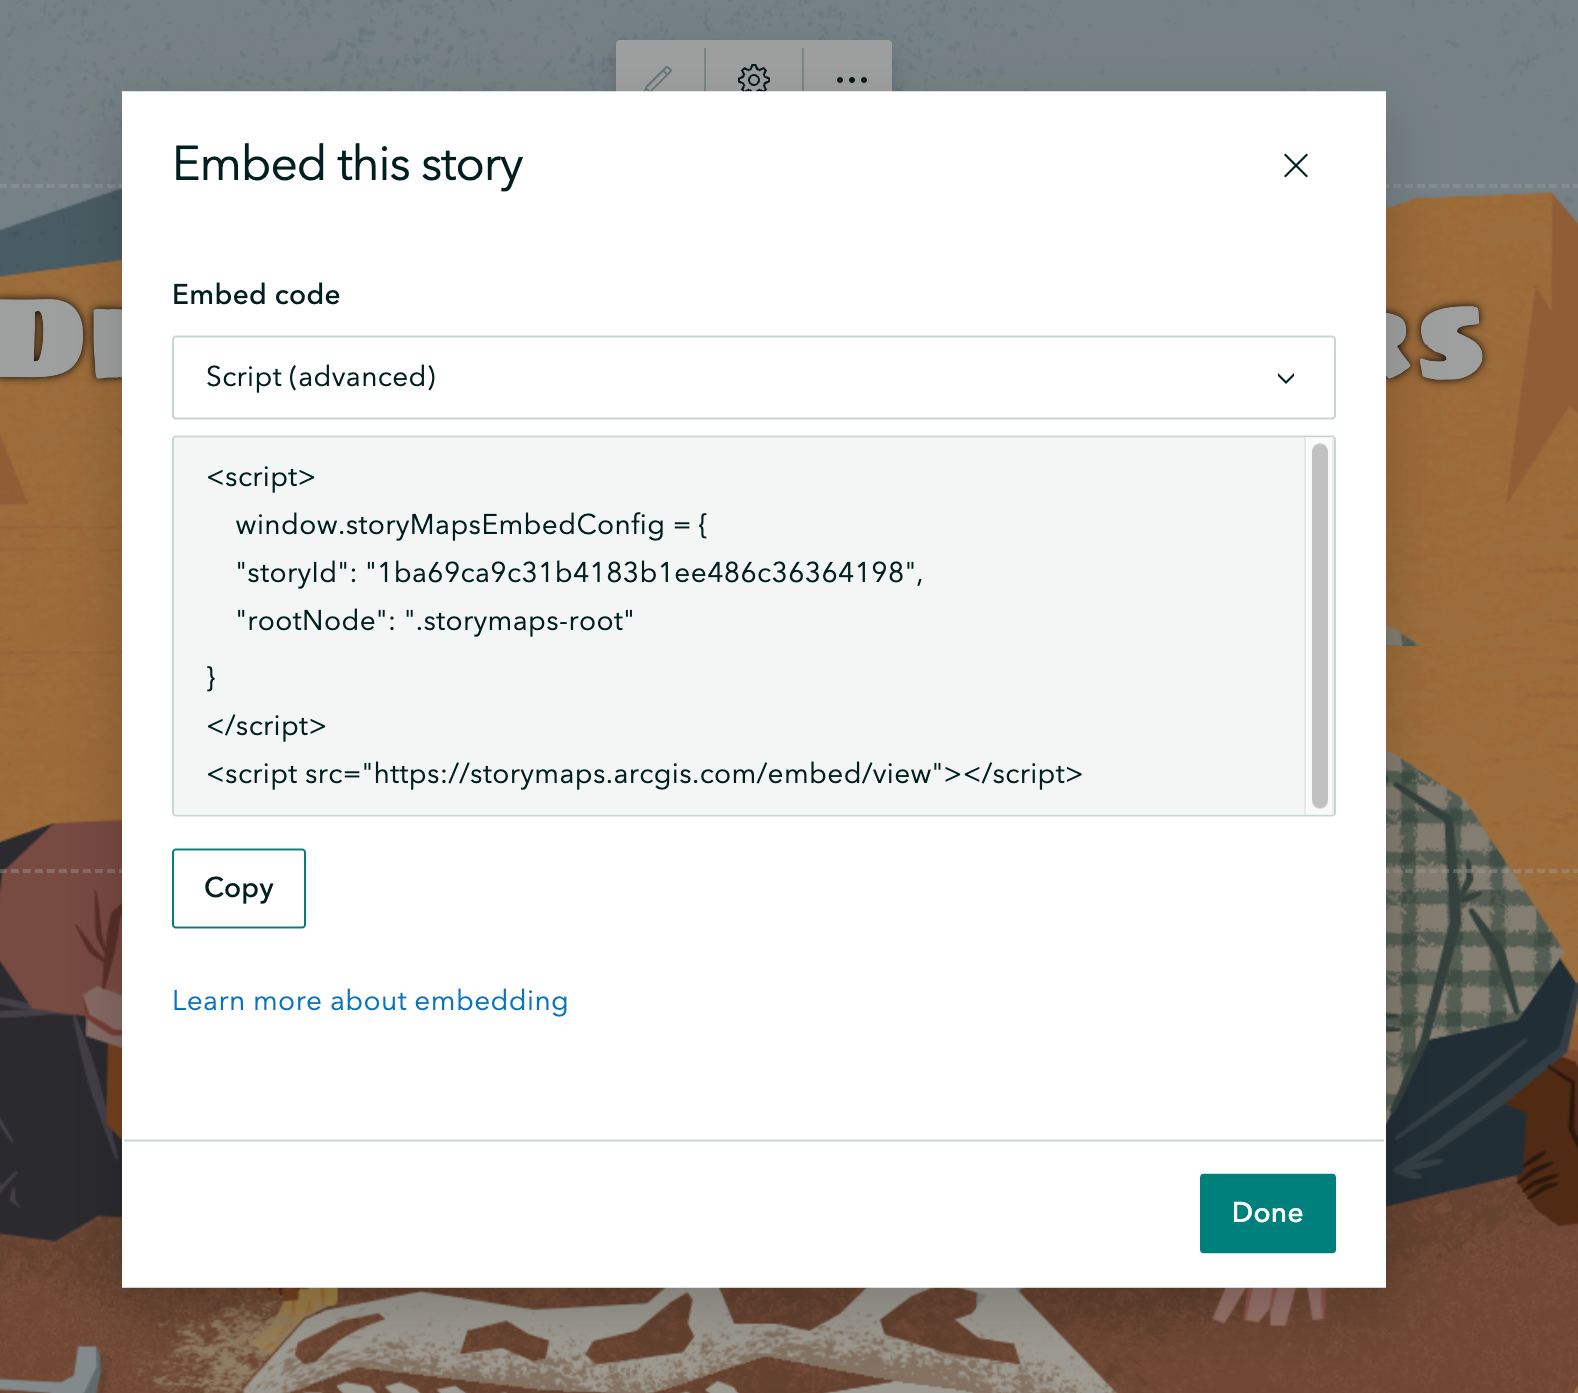
Task: Open the gear settings icon
Action: coord(754,77)
